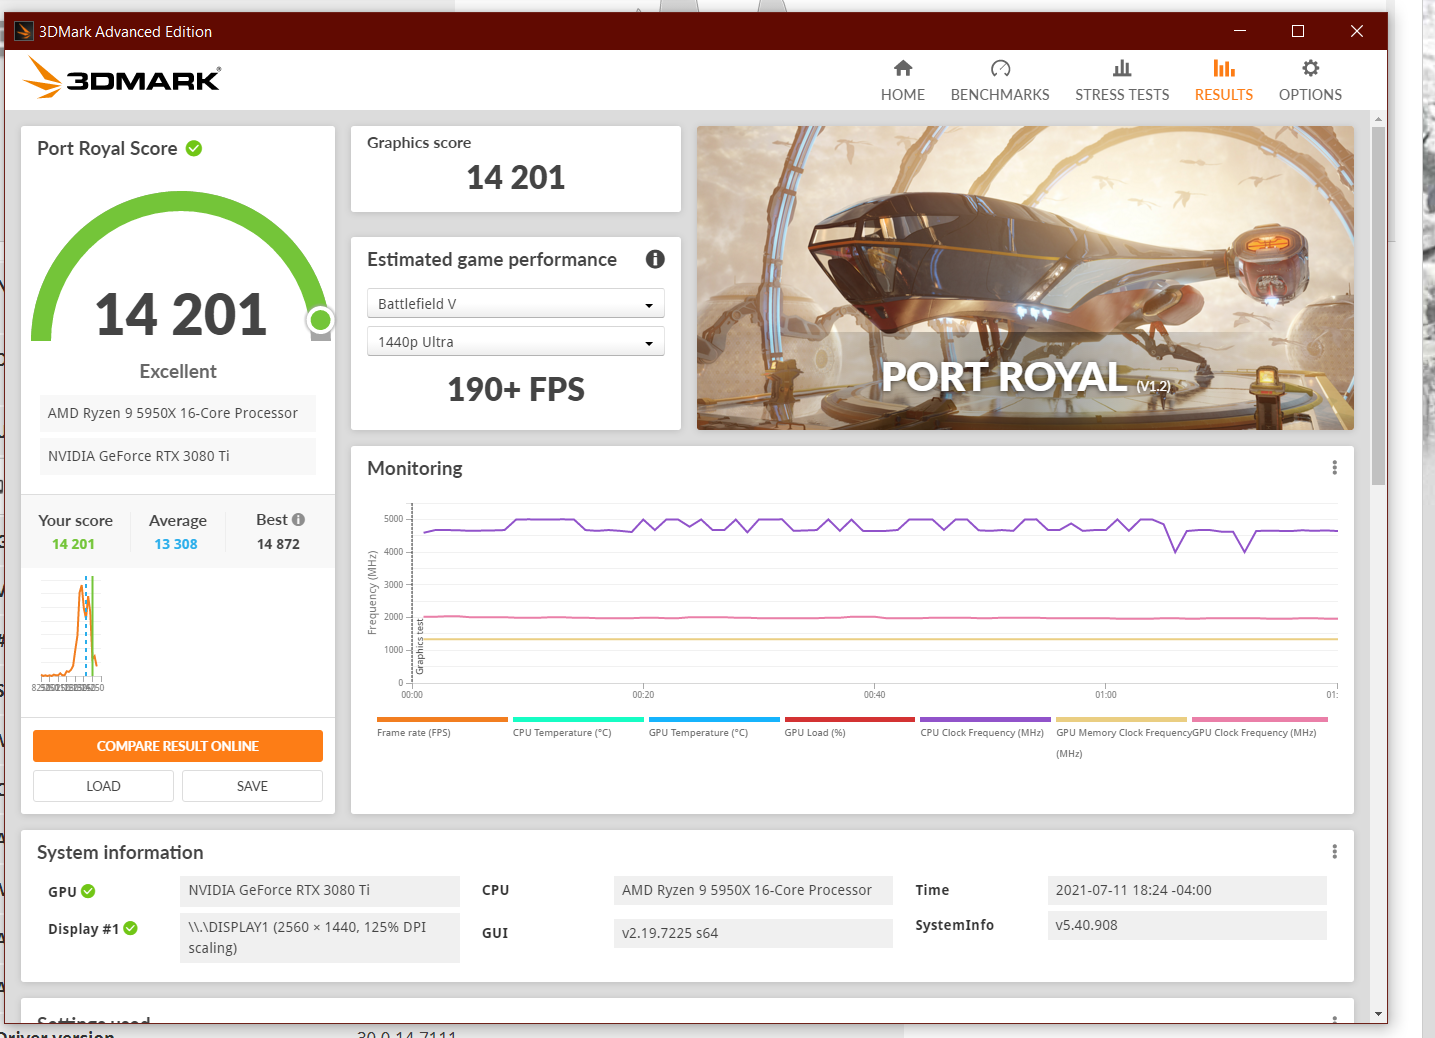Click the info icon beside Best score

coord(298,520)
